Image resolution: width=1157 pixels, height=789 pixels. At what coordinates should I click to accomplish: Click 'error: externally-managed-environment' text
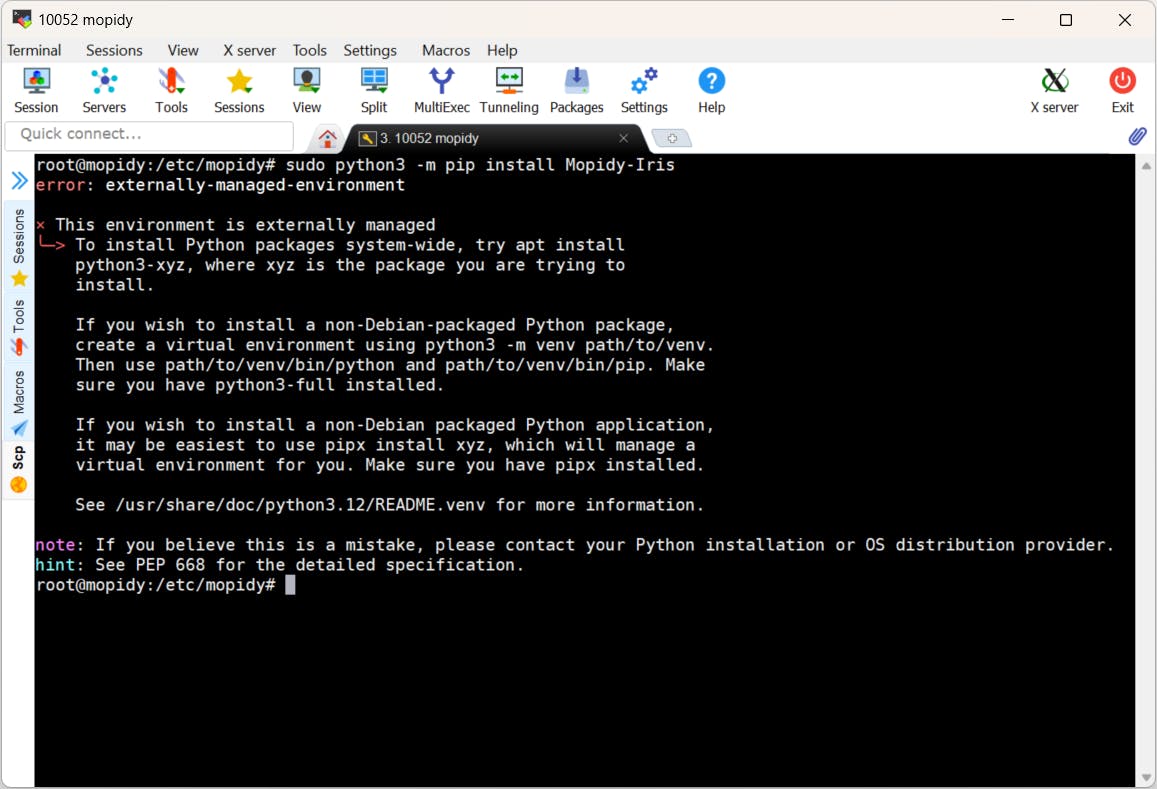click(x=220, y=185)
